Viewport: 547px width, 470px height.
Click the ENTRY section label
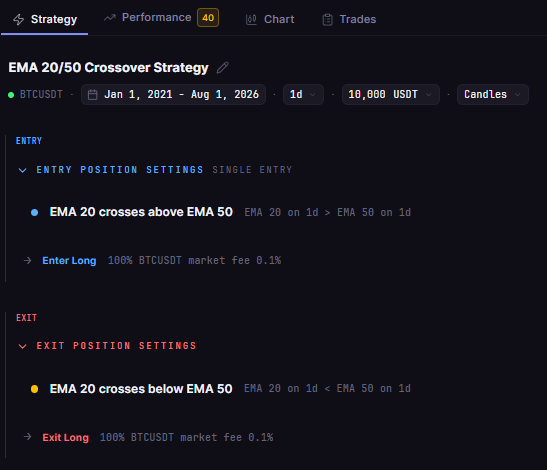click(x=29, y=141)
